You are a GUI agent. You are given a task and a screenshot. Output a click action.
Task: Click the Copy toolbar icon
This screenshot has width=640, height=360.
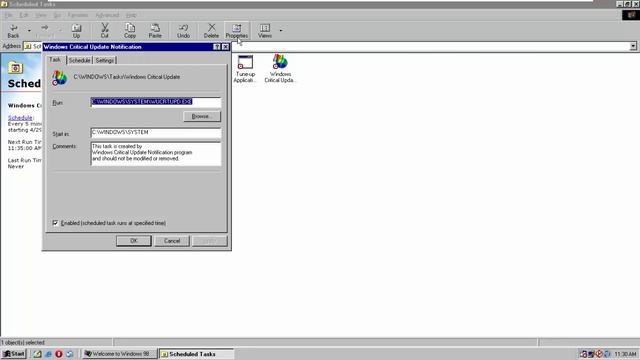coord(130,31)
